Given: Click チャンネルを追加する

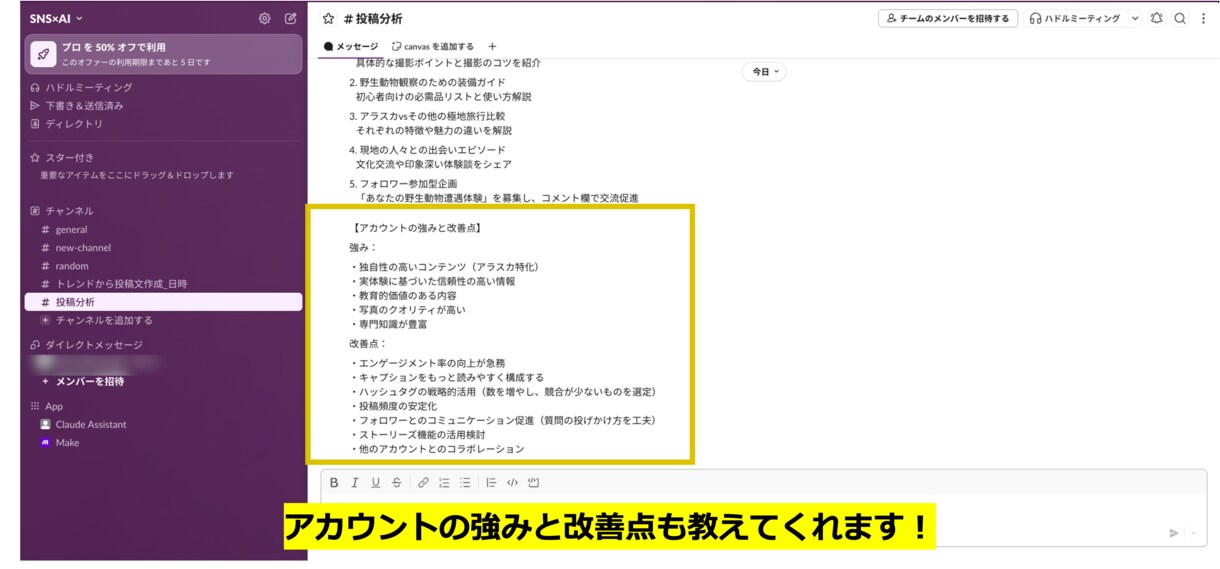Looking at the screenshot, I should 96,320.
